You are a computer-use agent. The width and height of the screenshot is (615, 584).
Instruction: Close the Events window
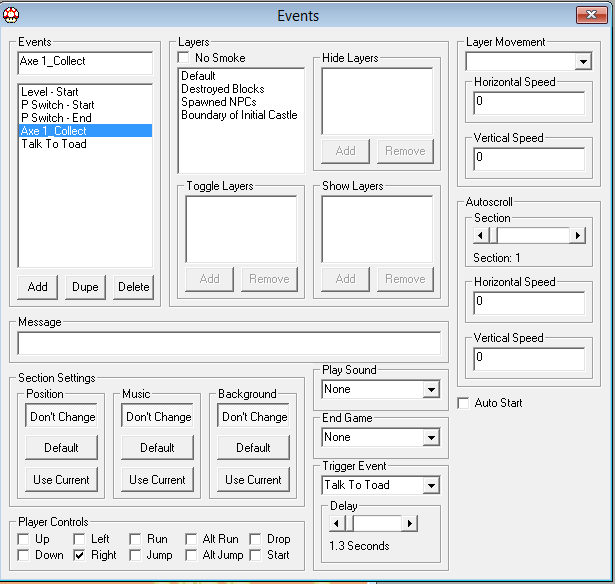591,15
